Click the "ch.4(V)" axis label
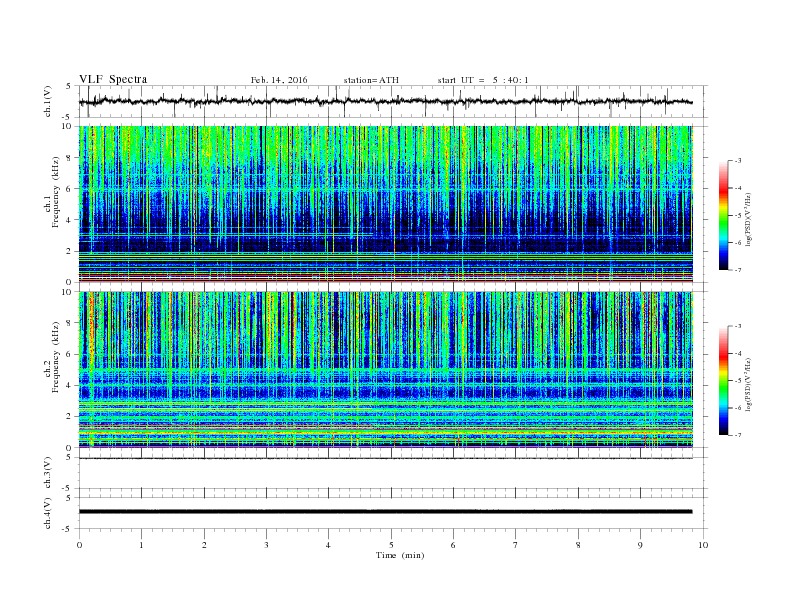This screenshot has height=612, width=792. tap(47, 513)
